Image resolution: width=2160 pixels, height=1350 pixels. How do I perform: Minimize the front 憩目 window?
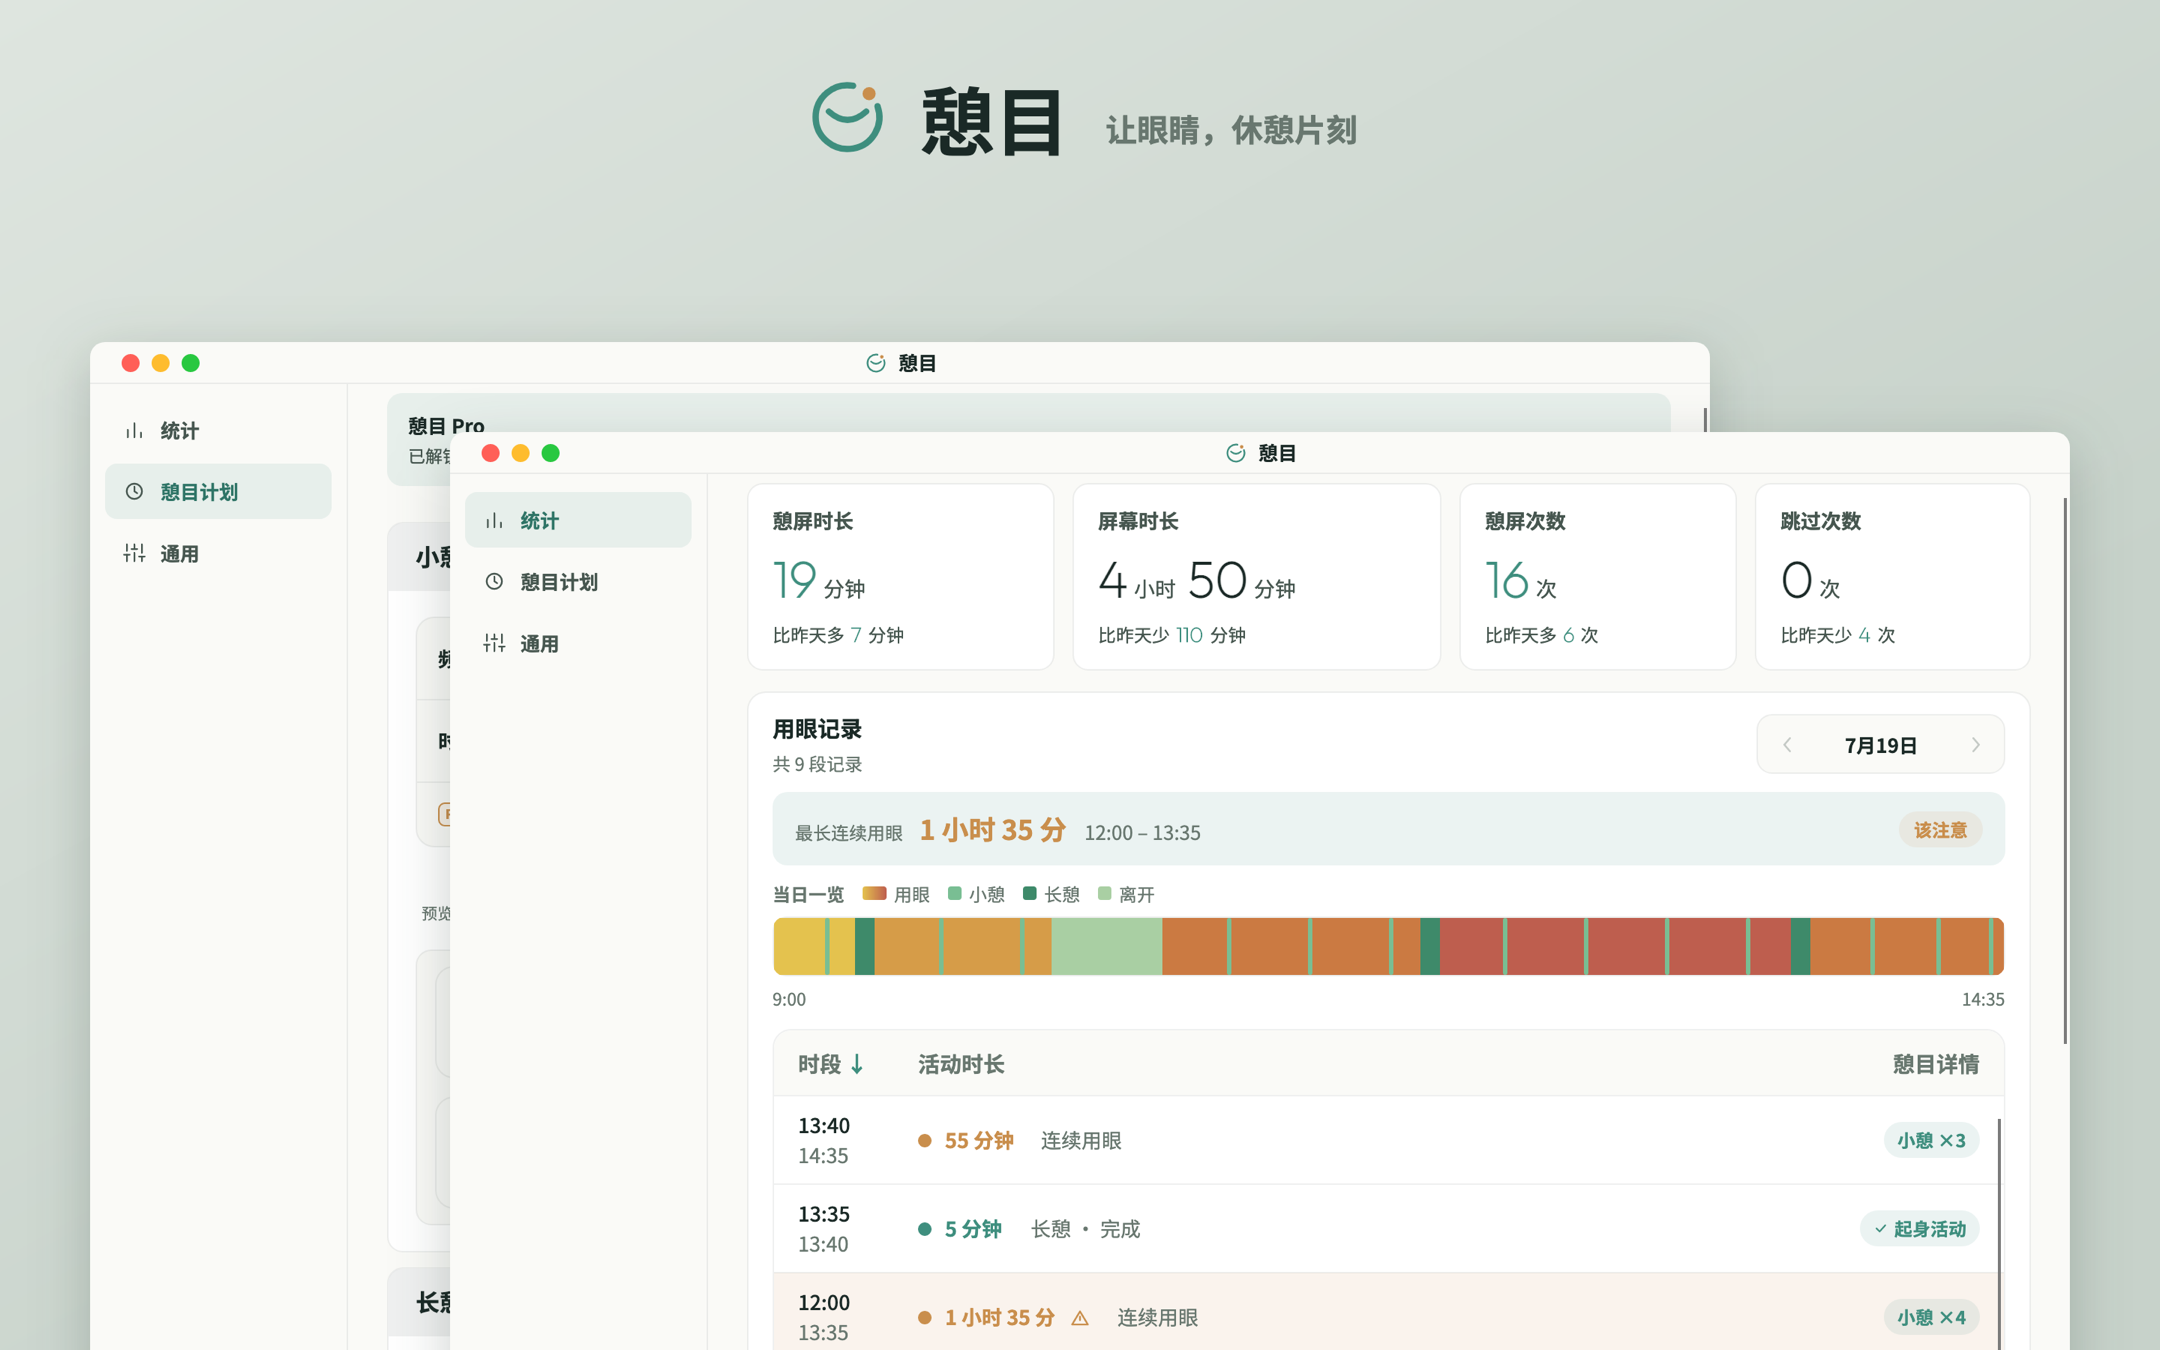coord(520,453)
